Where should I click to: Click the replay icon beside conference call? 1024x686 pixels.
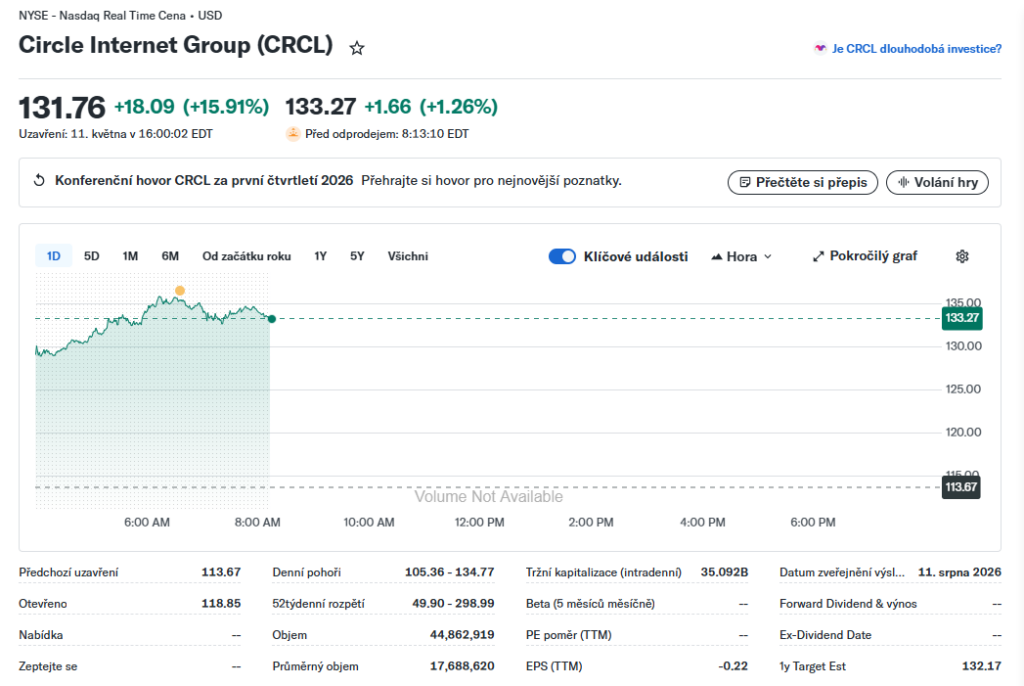(39, 180)
